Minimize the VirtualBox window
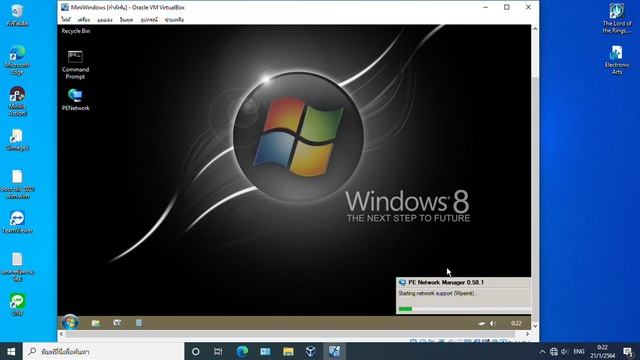This screenshot has width=640, height=360. 485,7
